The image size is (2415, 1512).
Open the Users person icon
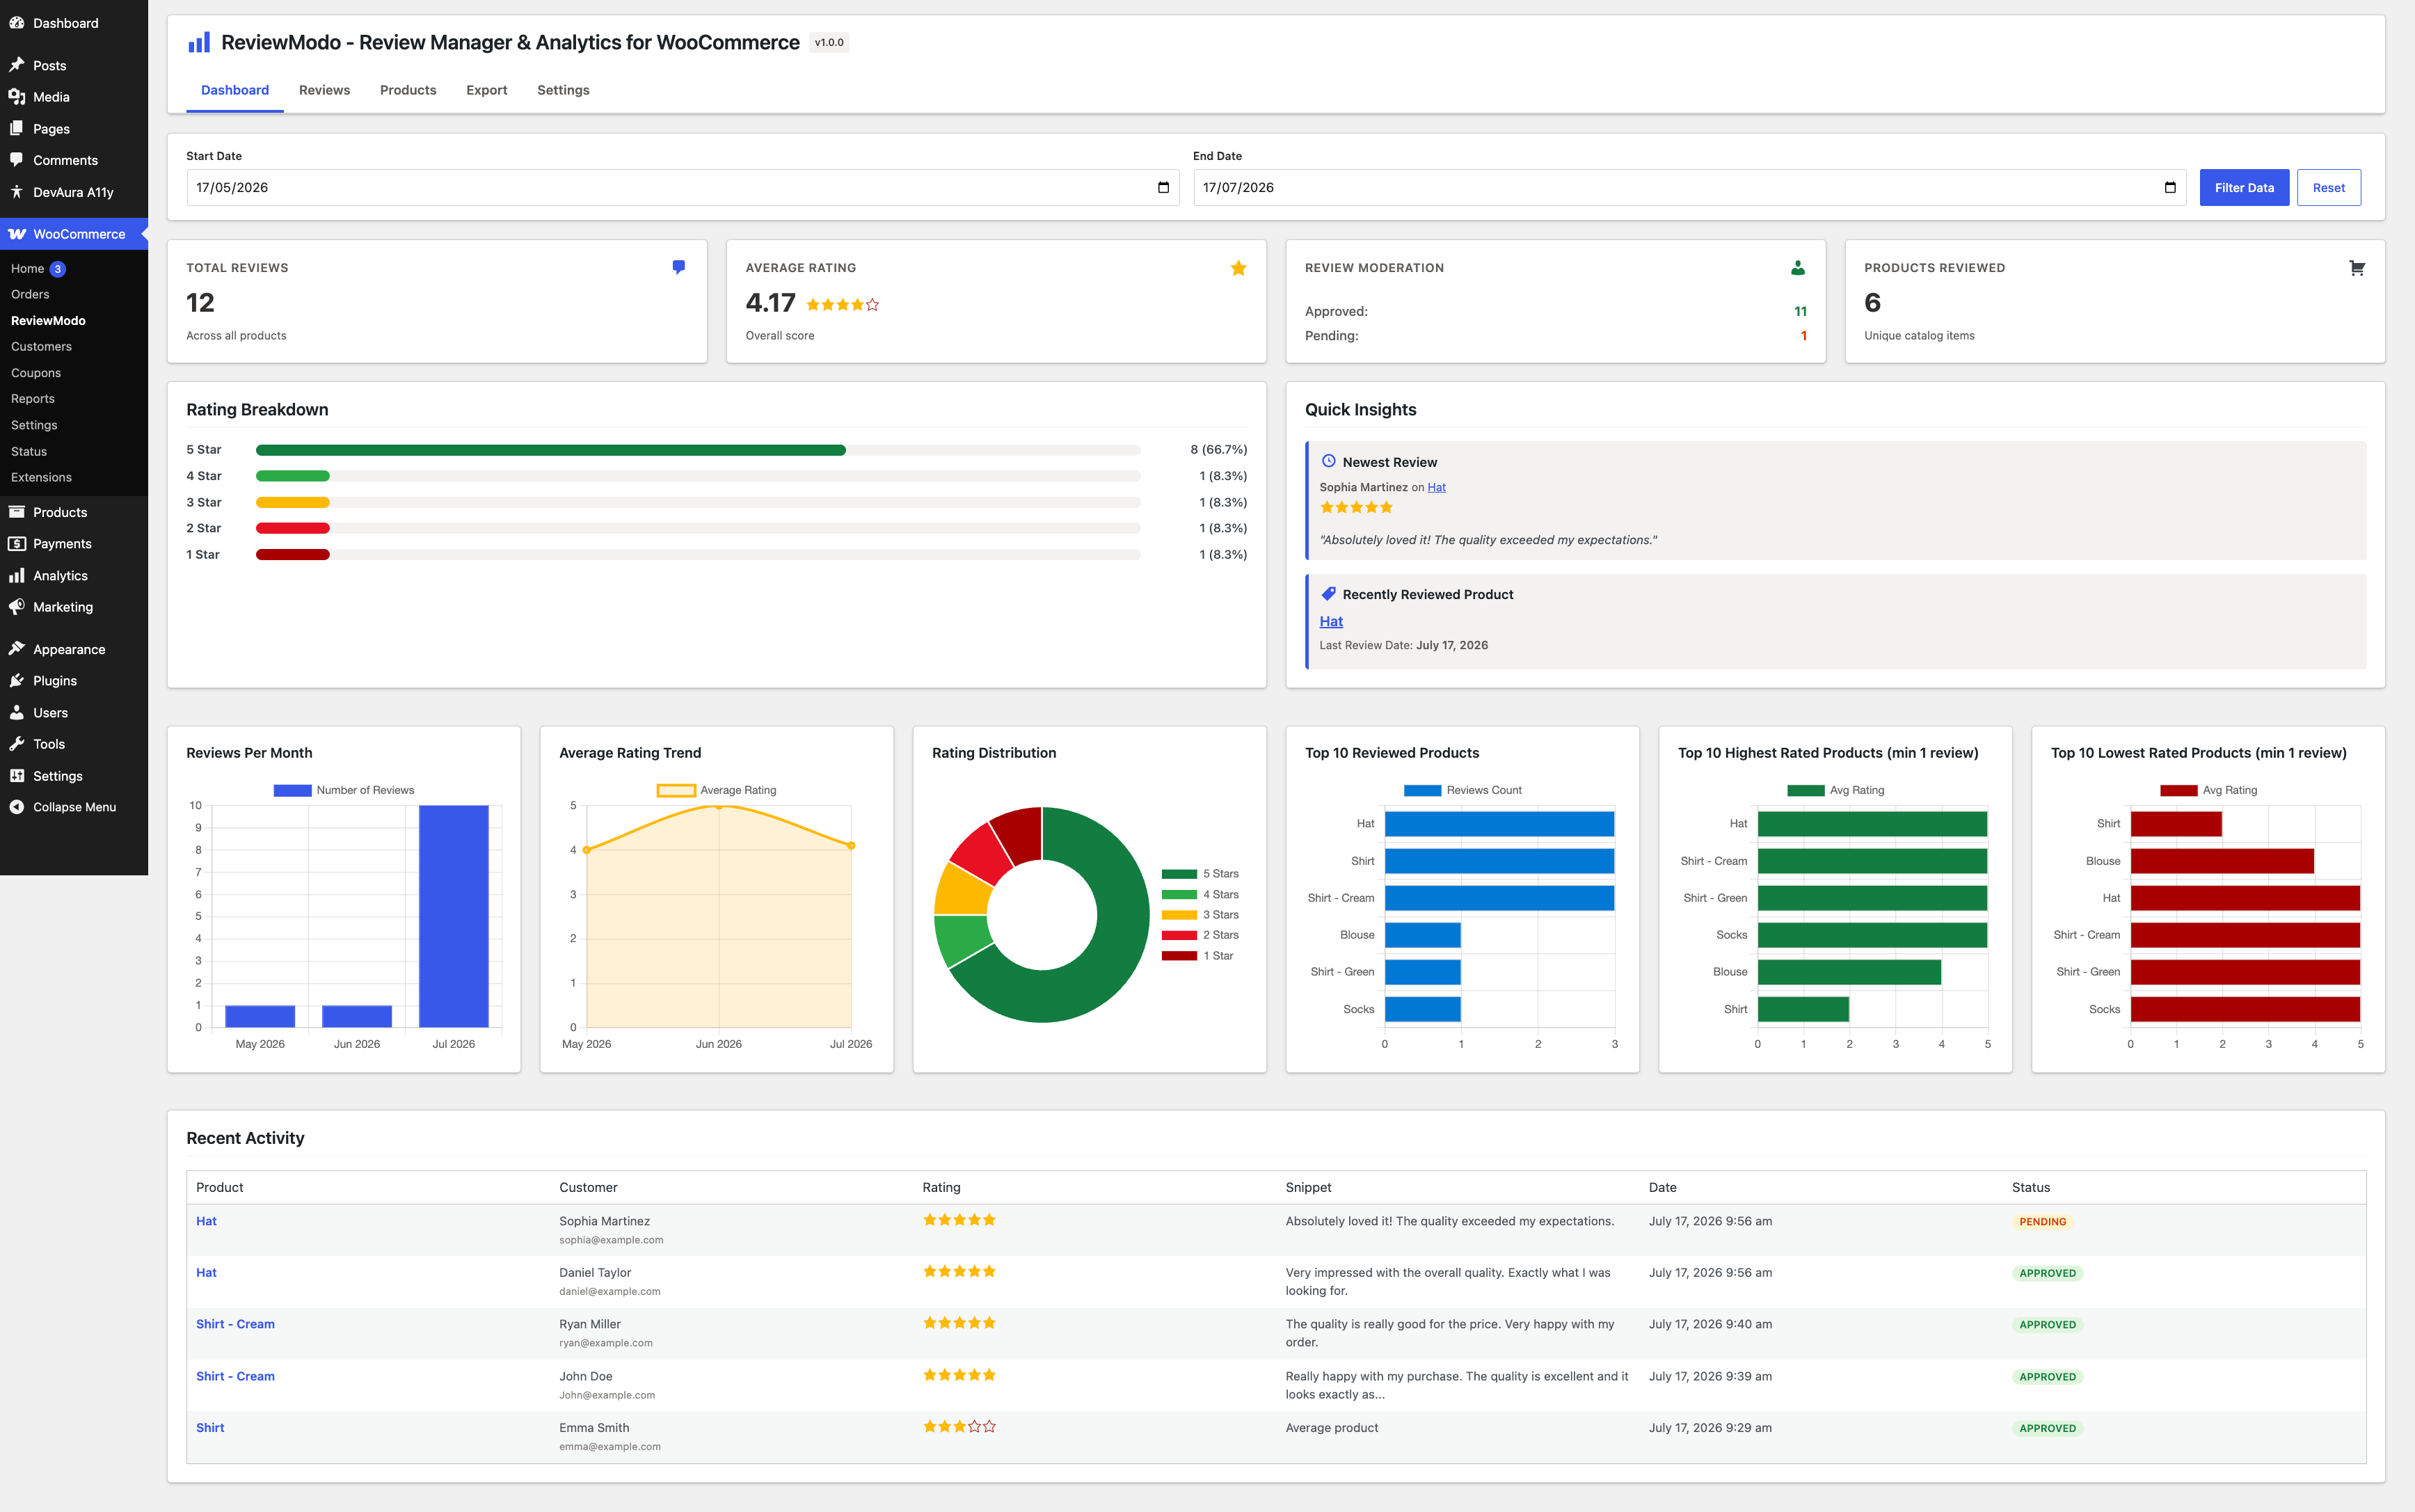pyautogui.click(x=17, y=713)
